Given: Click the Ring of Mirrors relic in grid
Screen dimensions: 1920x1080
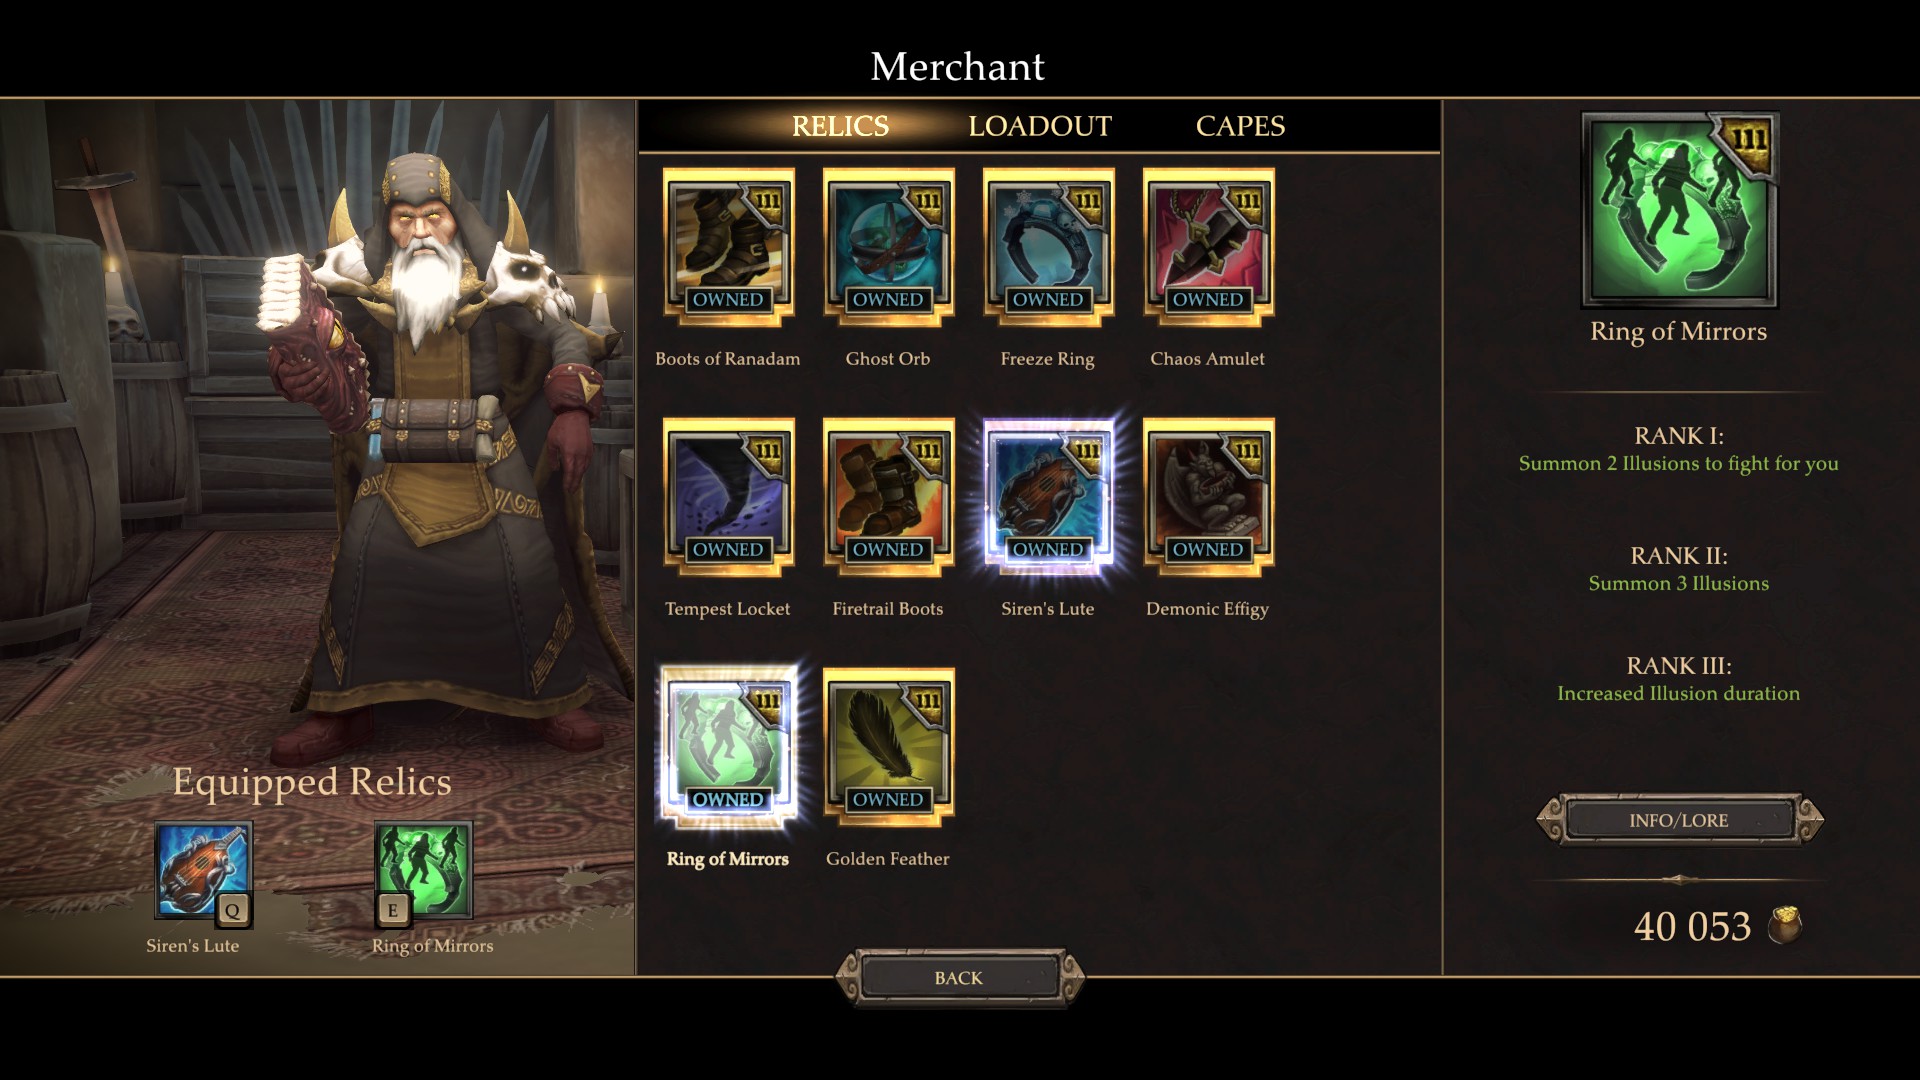Looking at the screenshot, I should [728, 747].
